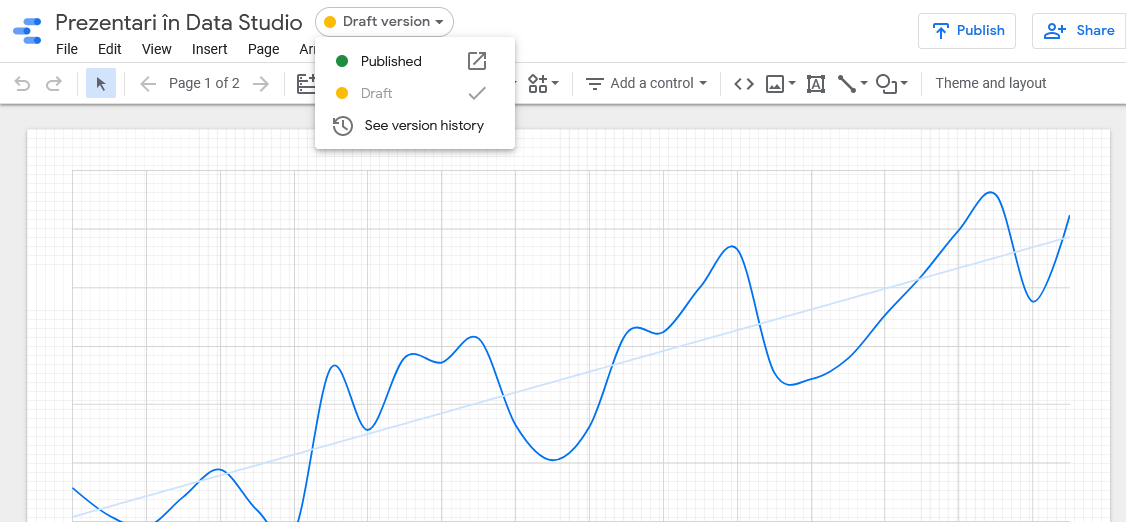Insert a URL embed with the code icon
The image size is (1126, 522).
[x=744, y=84]
